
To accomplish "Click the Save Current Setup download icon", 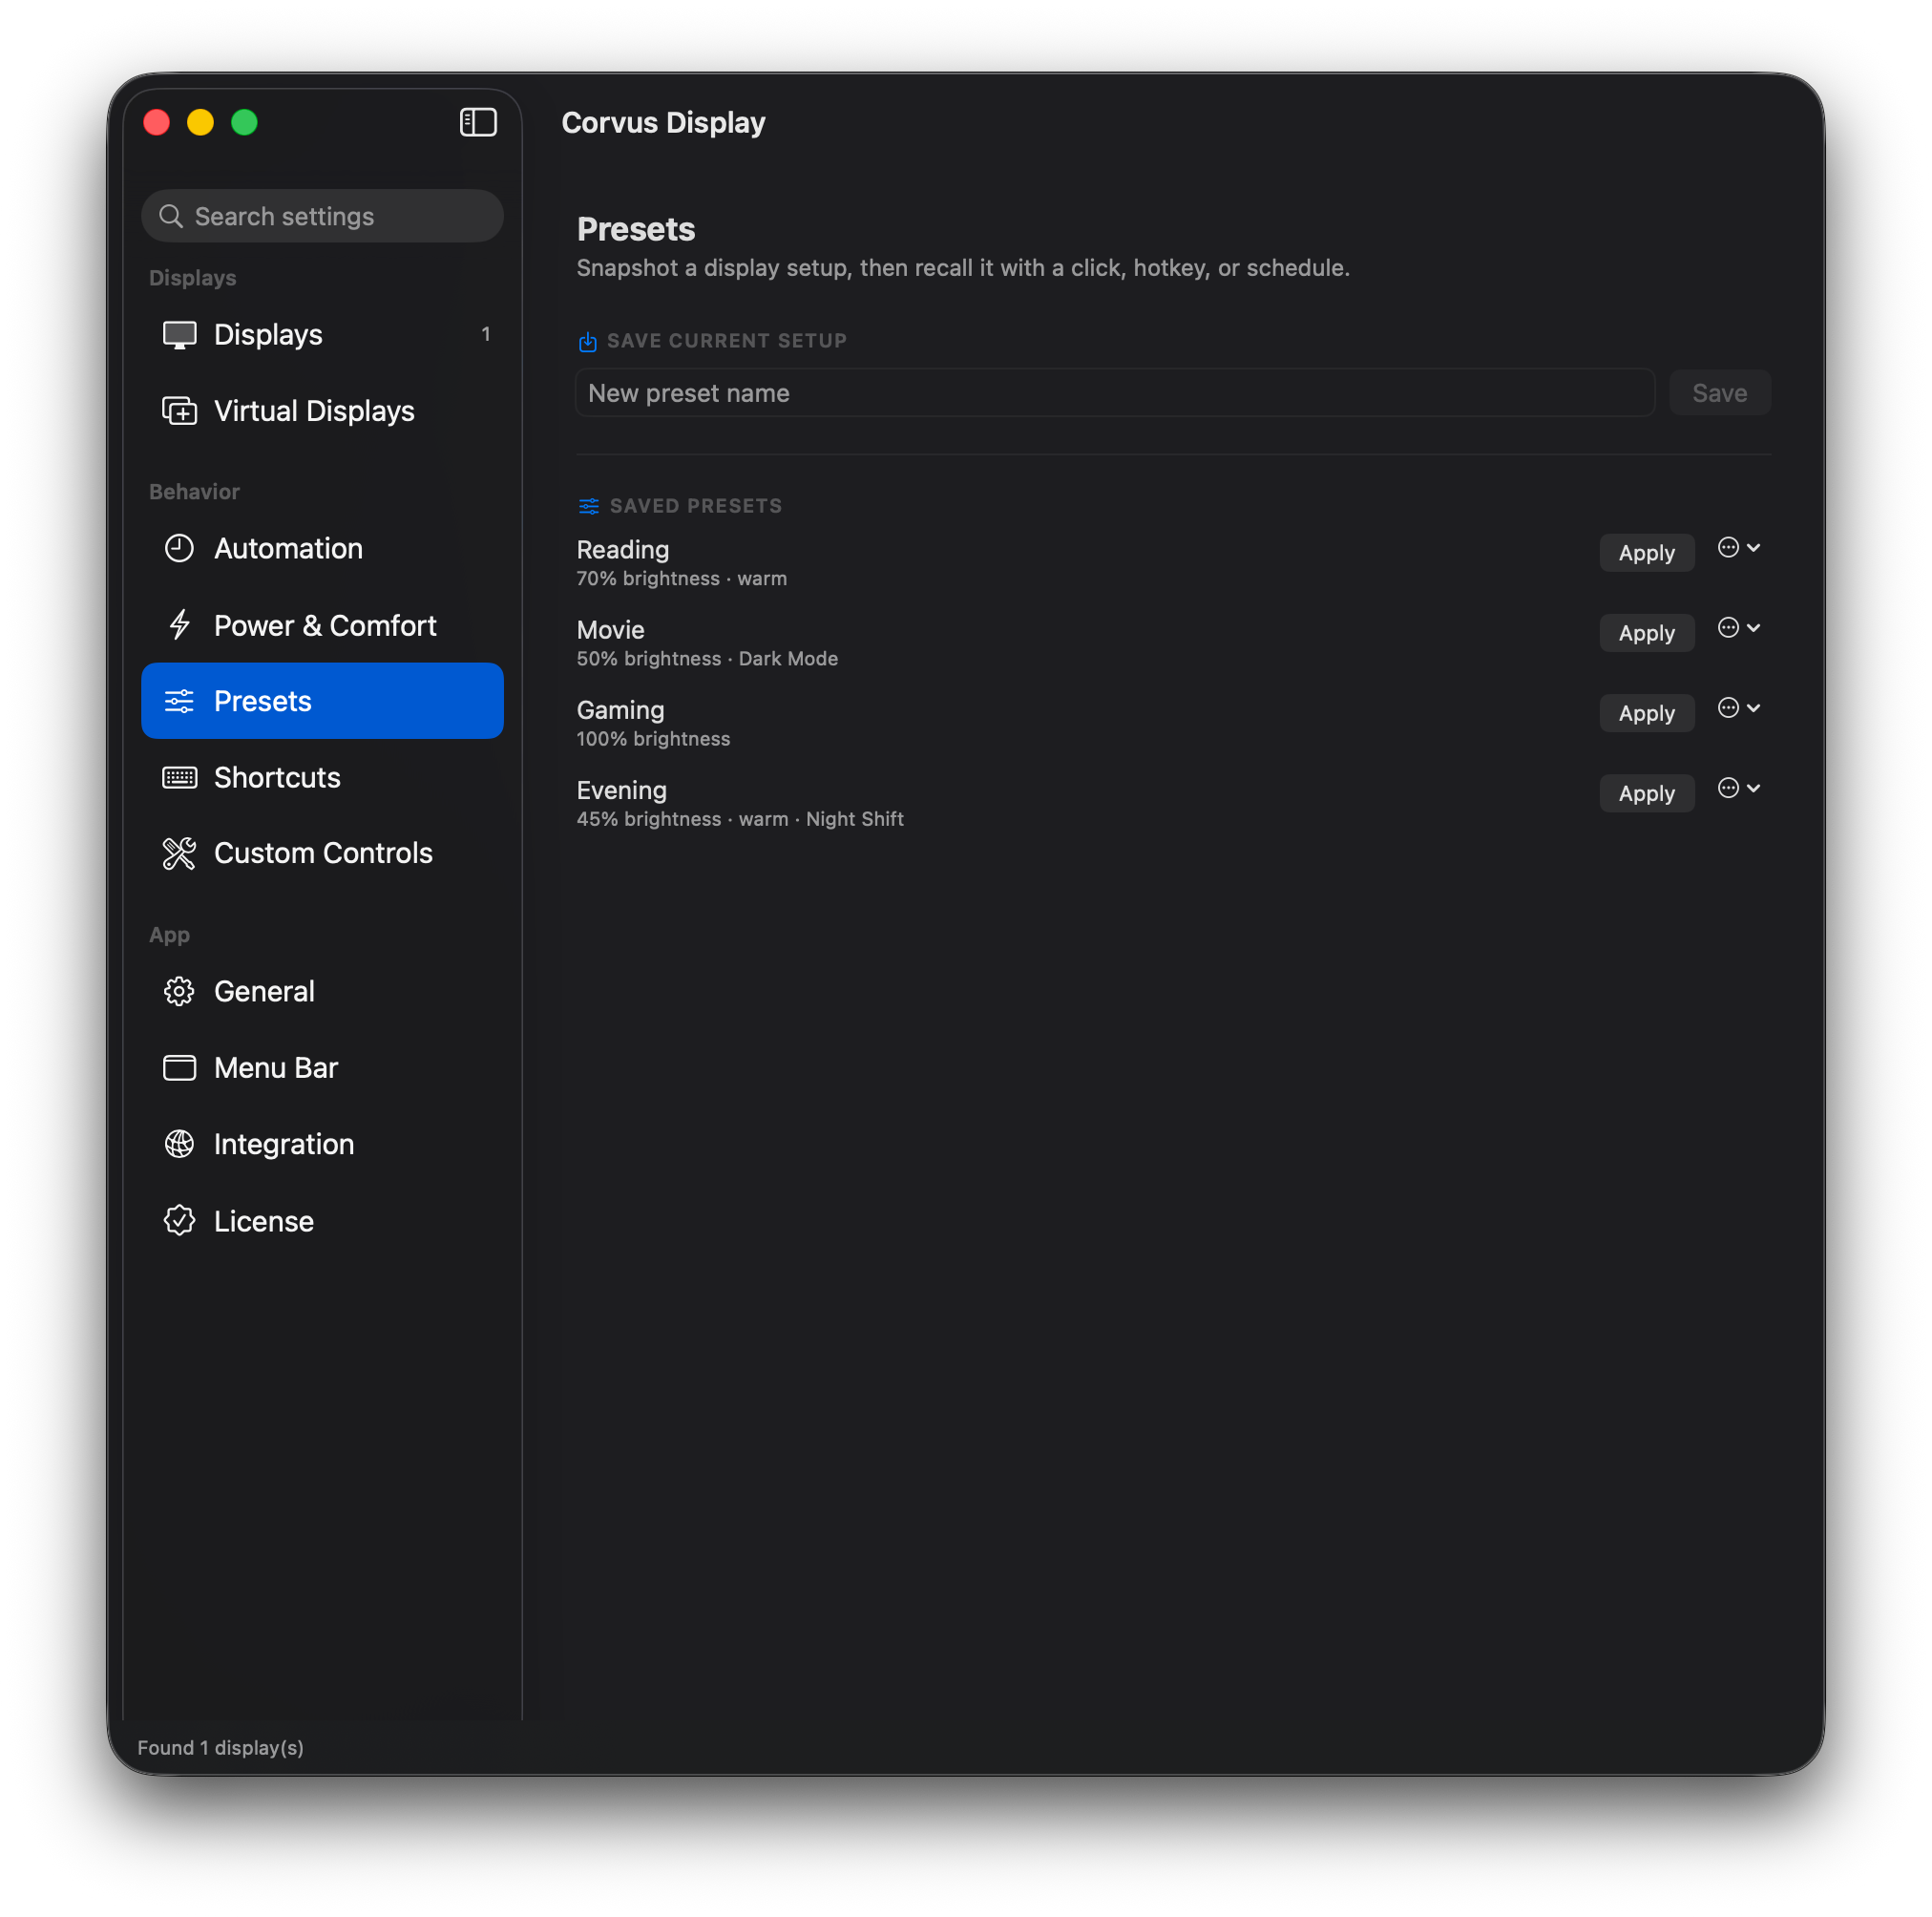I will click(588, 342).
